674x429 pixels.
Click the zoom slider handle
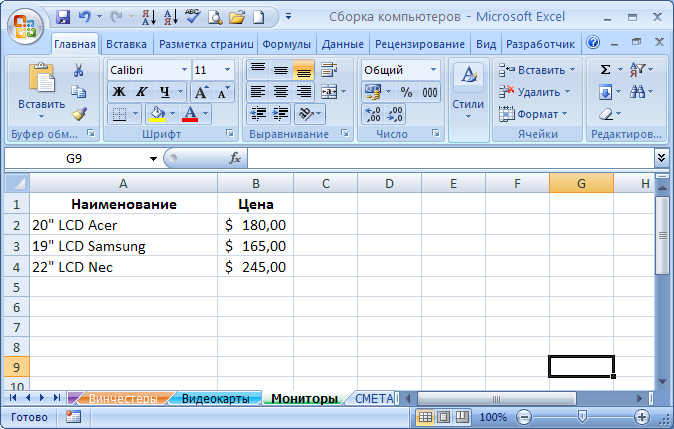coord(582,416)
